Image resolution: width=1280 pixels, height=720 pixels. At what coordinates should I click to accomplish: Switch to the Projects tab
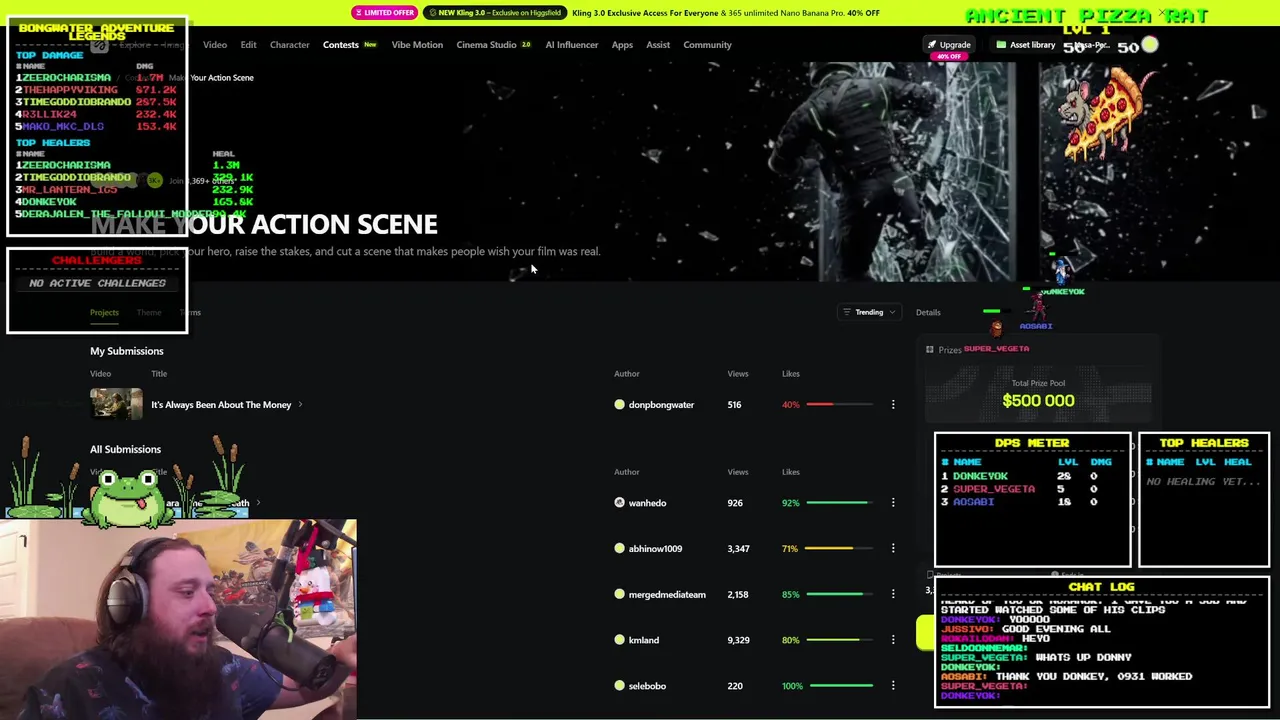coord(104,313)
